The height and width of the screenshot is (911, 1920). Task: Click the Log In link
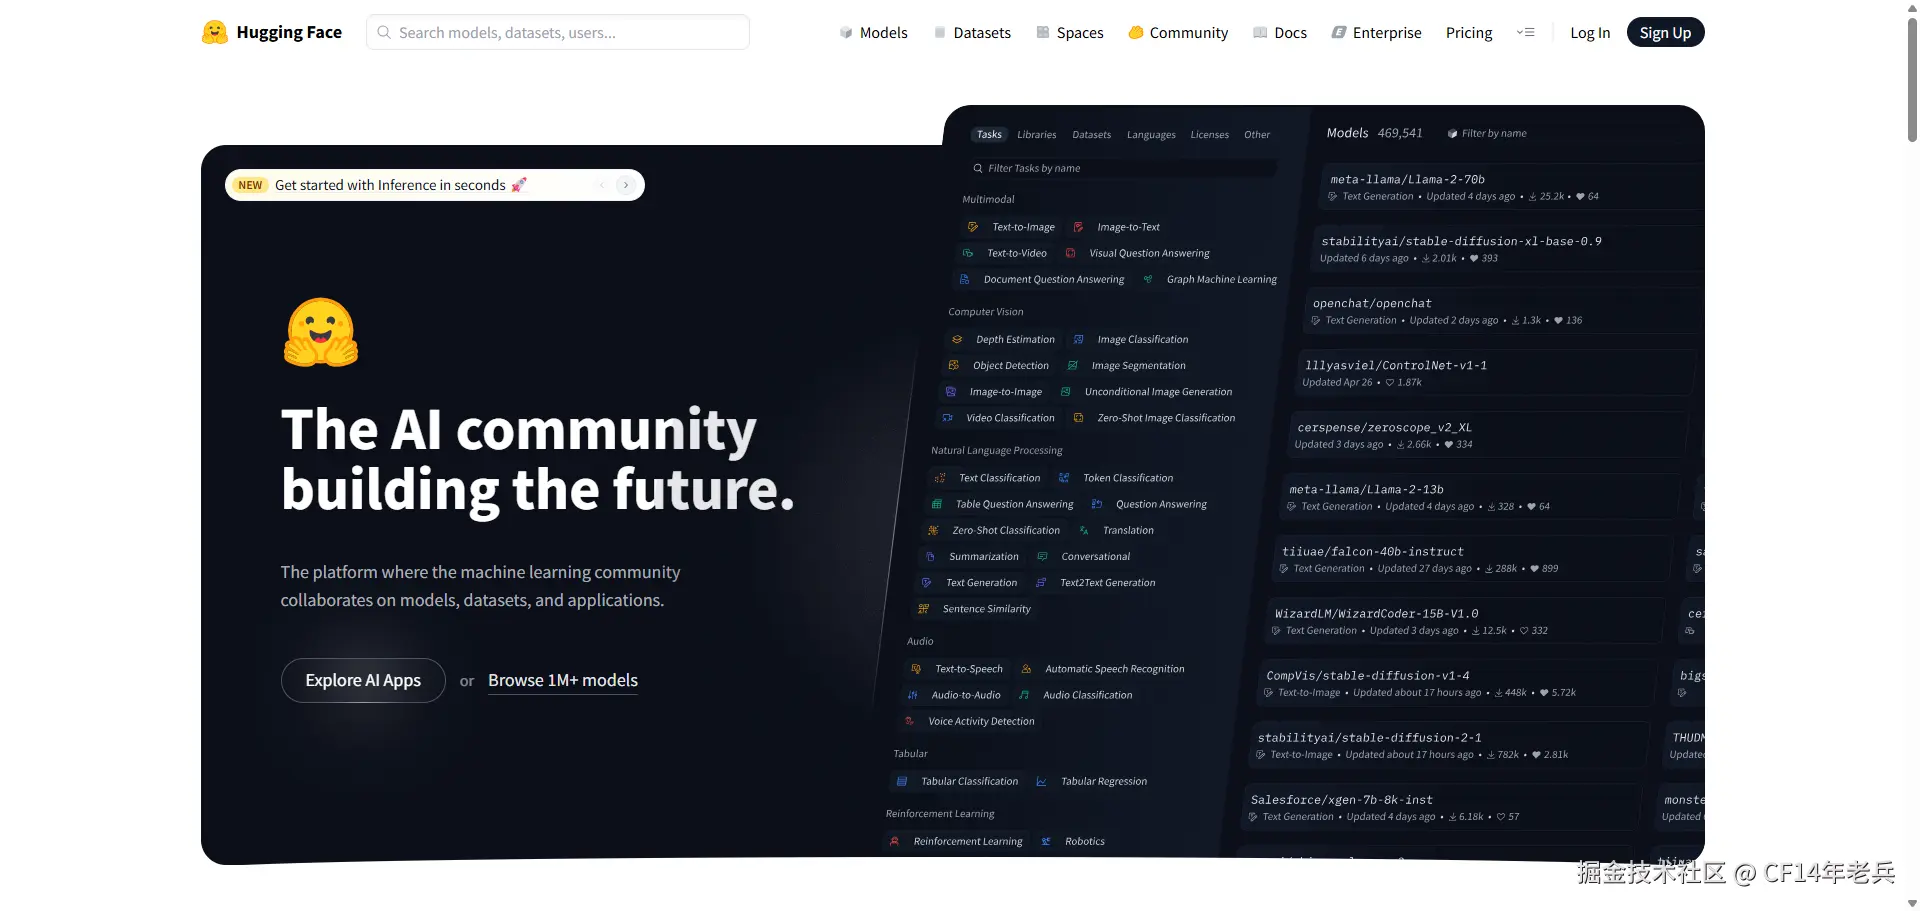pyautogui.click(x=1590, y=33)
